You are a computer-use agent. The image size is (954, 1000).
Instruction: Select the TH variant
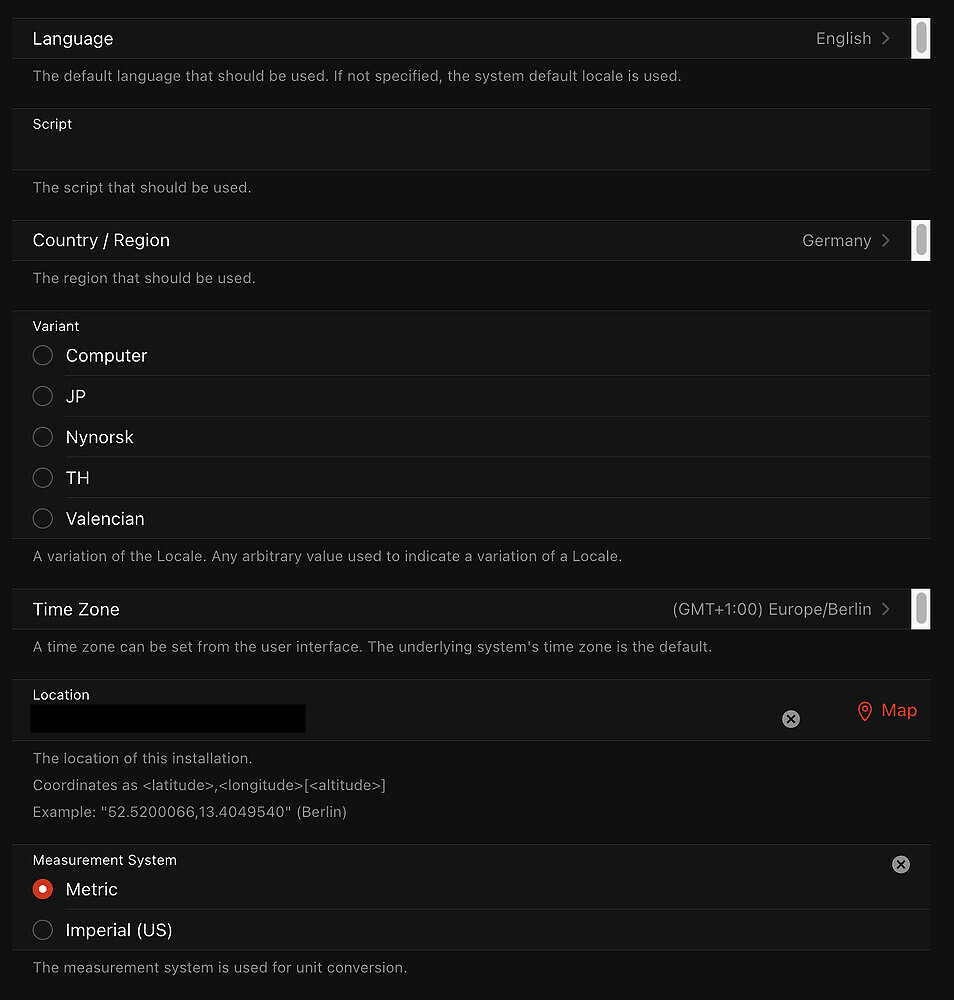42,477
